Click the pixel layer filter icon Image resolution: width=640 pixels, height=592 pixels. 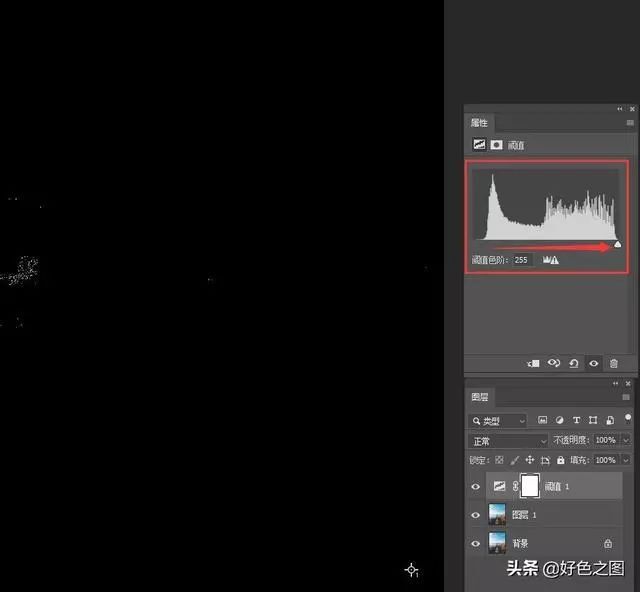tap(542, 420)
